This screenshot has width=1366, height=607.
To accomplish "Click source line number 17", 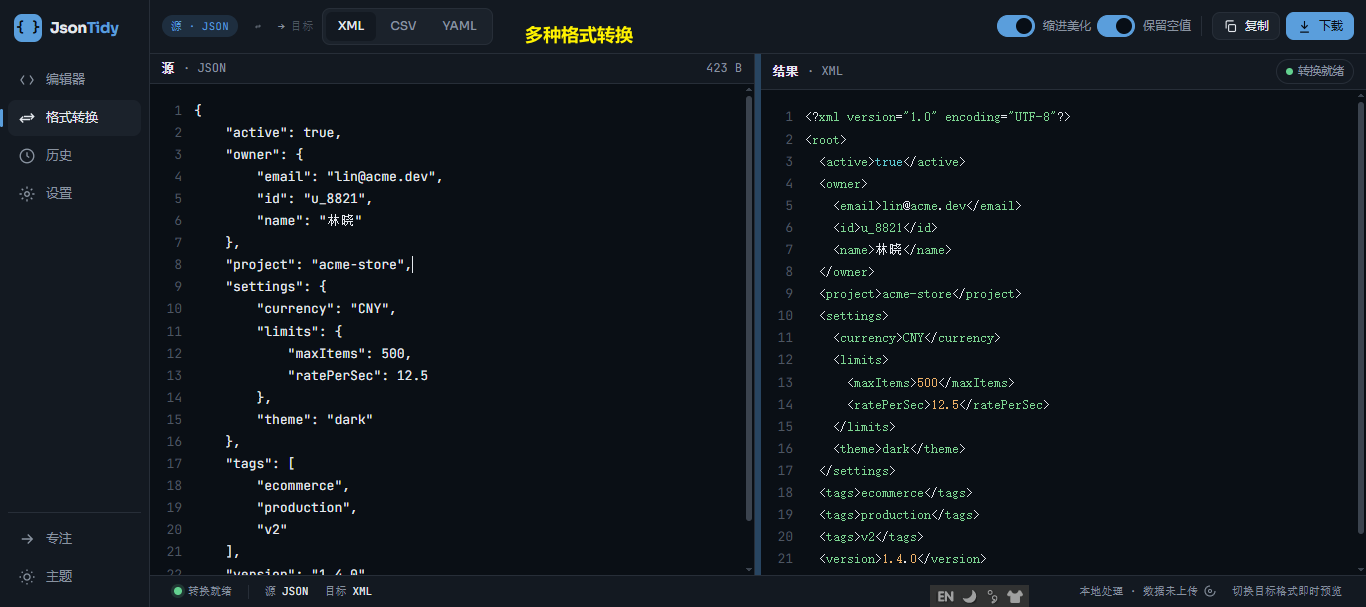I will pos(175,464).
